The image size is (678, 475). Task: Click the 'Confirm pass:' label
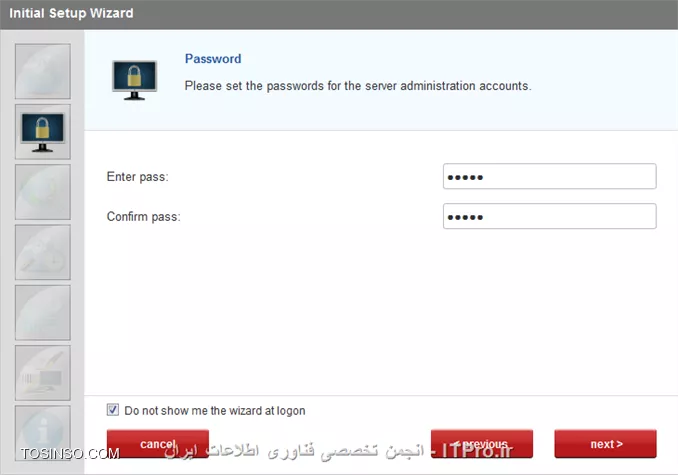tap(144, 217)
